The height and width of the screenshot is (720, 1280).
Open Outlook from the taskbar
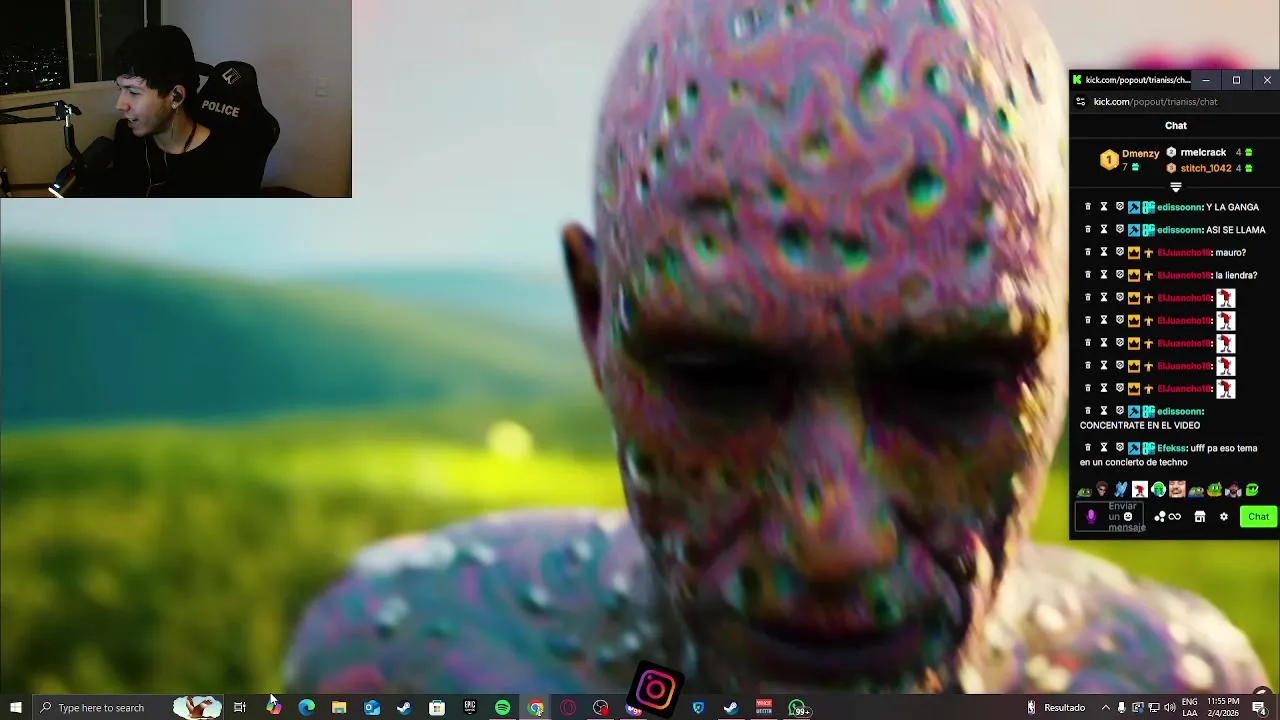372,708
